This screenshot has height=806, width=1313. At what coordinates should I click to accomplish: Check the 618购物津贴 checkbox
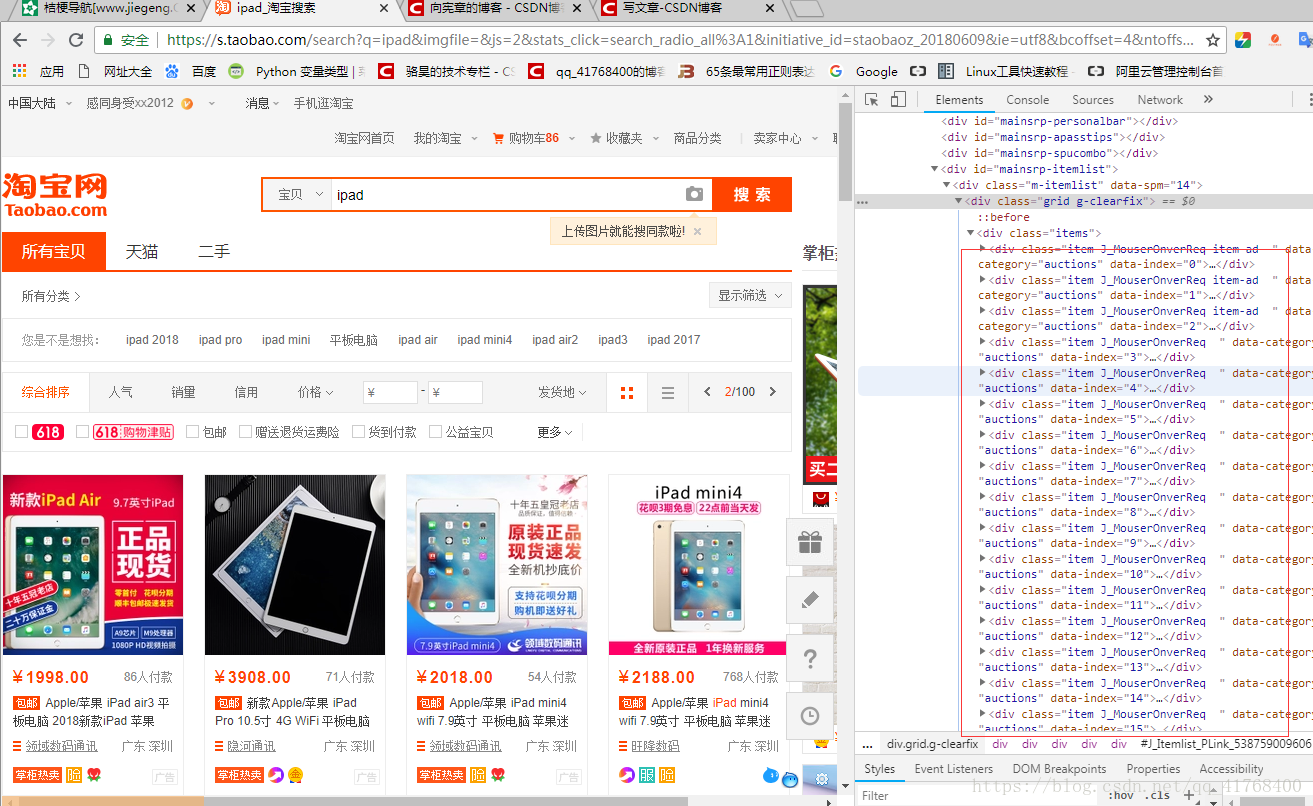(x=83, y=432)
